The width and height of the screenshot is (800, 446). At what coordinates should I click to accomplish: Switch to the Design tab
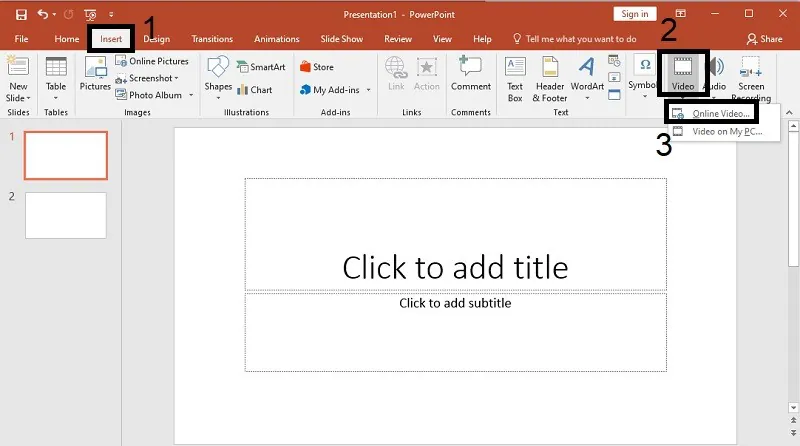point(156,39)
